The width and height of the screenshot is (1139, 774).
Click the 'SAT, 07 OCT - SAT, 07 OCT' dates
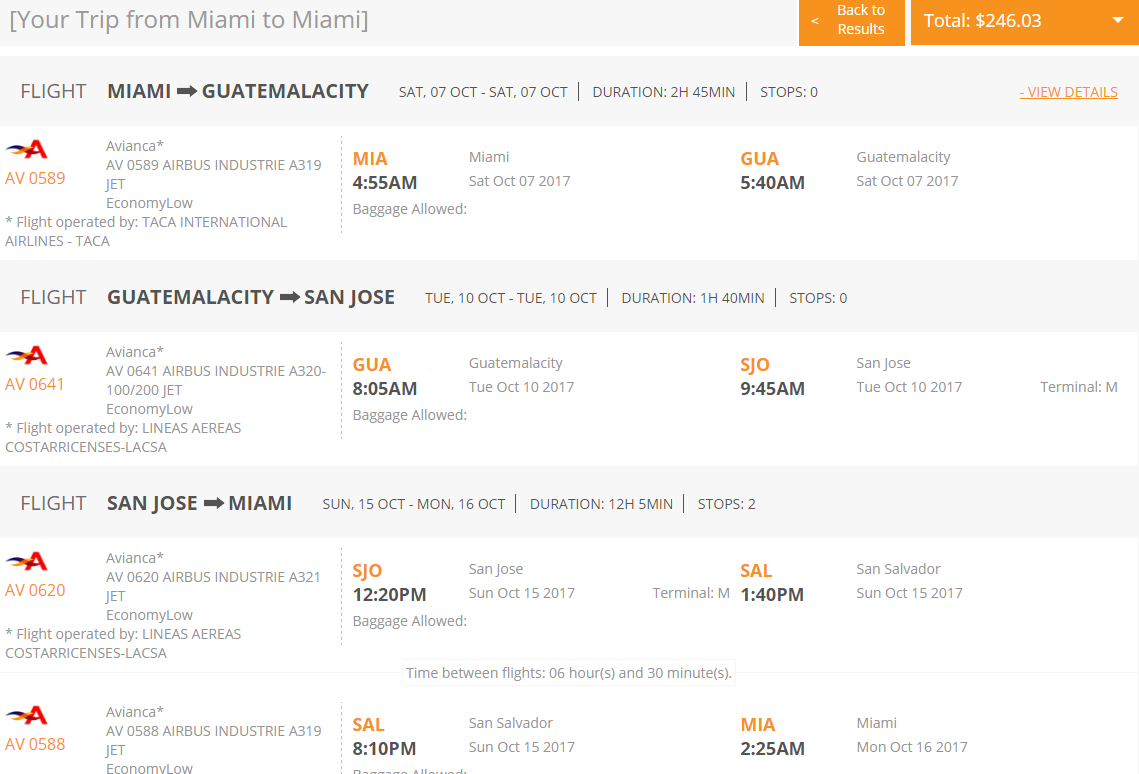483,92
